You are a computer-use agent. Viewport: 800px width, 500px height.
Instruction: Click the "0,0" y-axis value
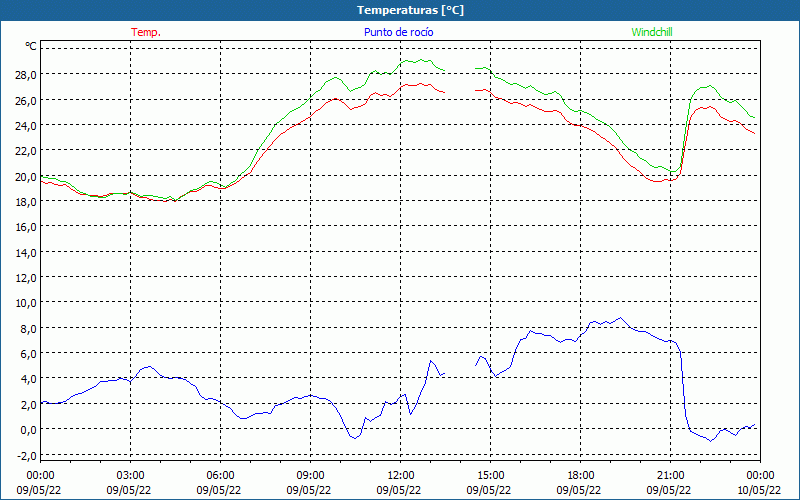tap(28, 430)
